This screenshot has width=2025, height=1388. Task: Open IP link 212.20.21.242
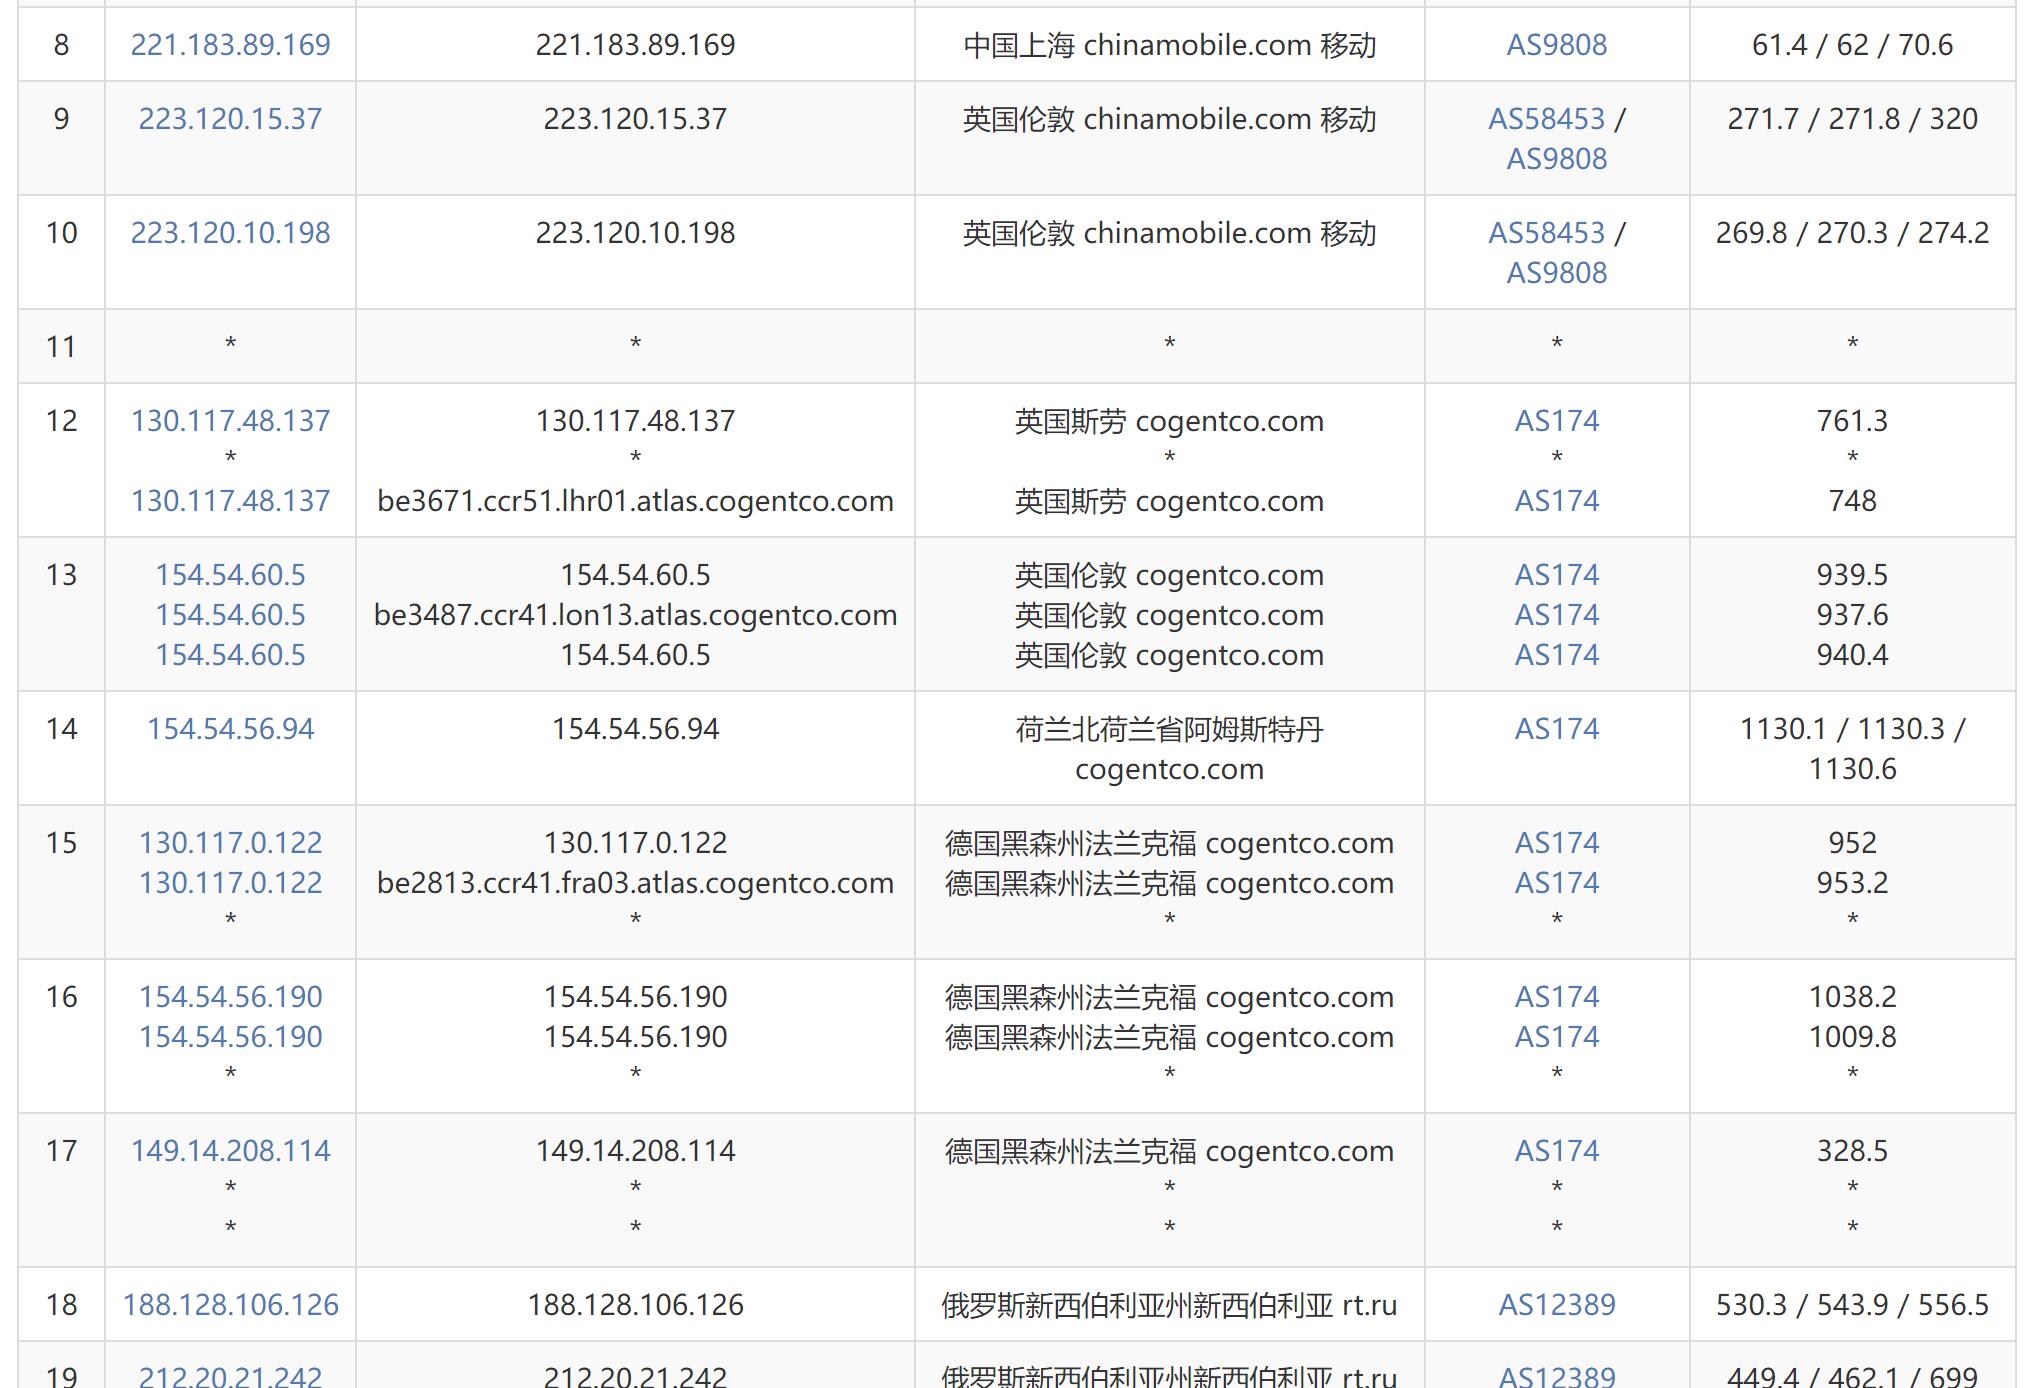click(230, 1376)
